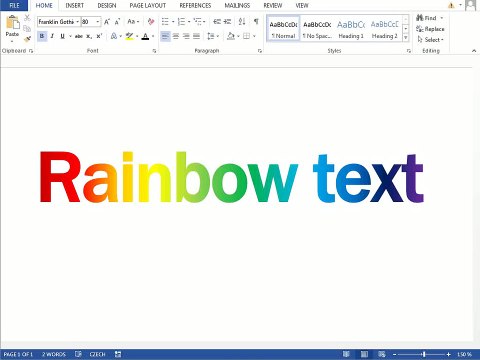This screenshot has width=480, height=360.
Task: Align text to the right
Action: pos(186,36)
